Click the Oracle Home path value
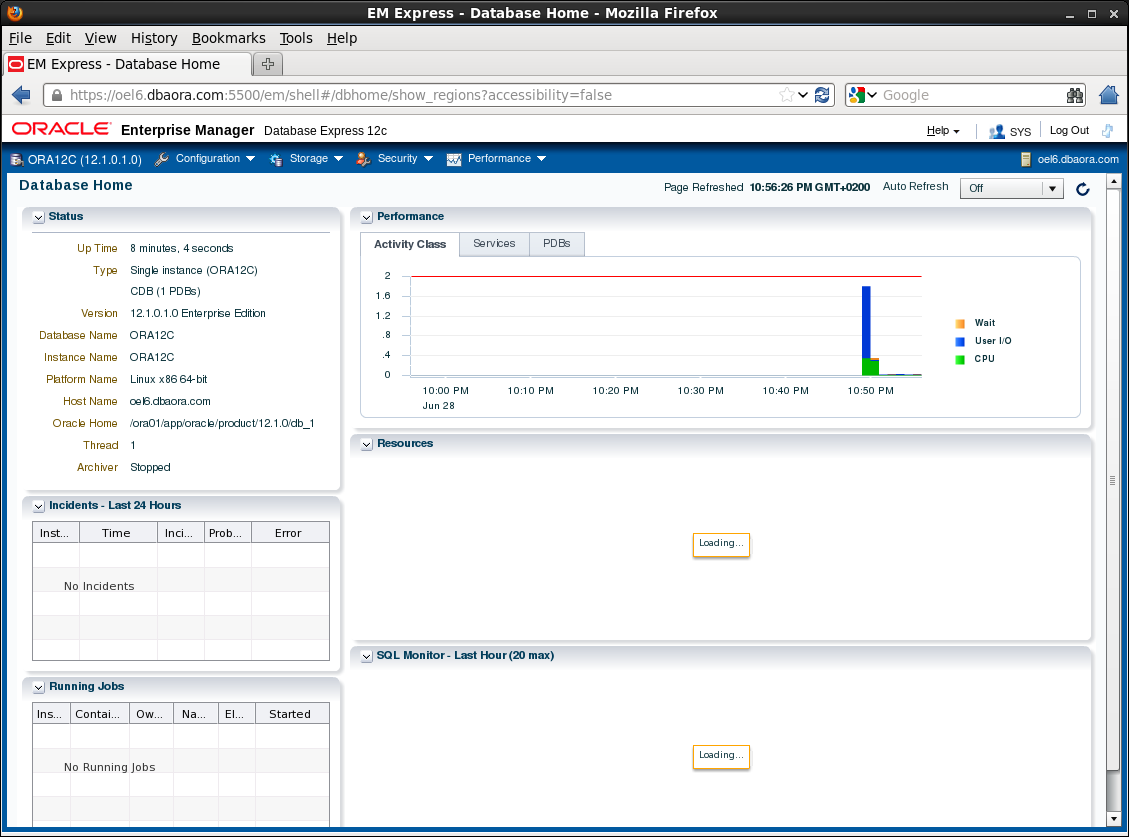This screenshot has height=837, width=1129. [x=222, y=424]
